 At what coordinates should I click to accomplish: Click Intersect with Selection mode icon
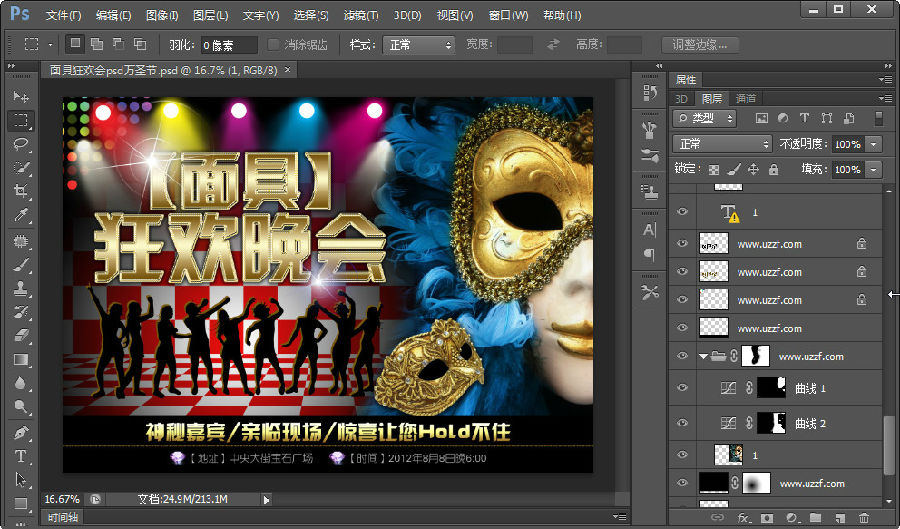140,44
